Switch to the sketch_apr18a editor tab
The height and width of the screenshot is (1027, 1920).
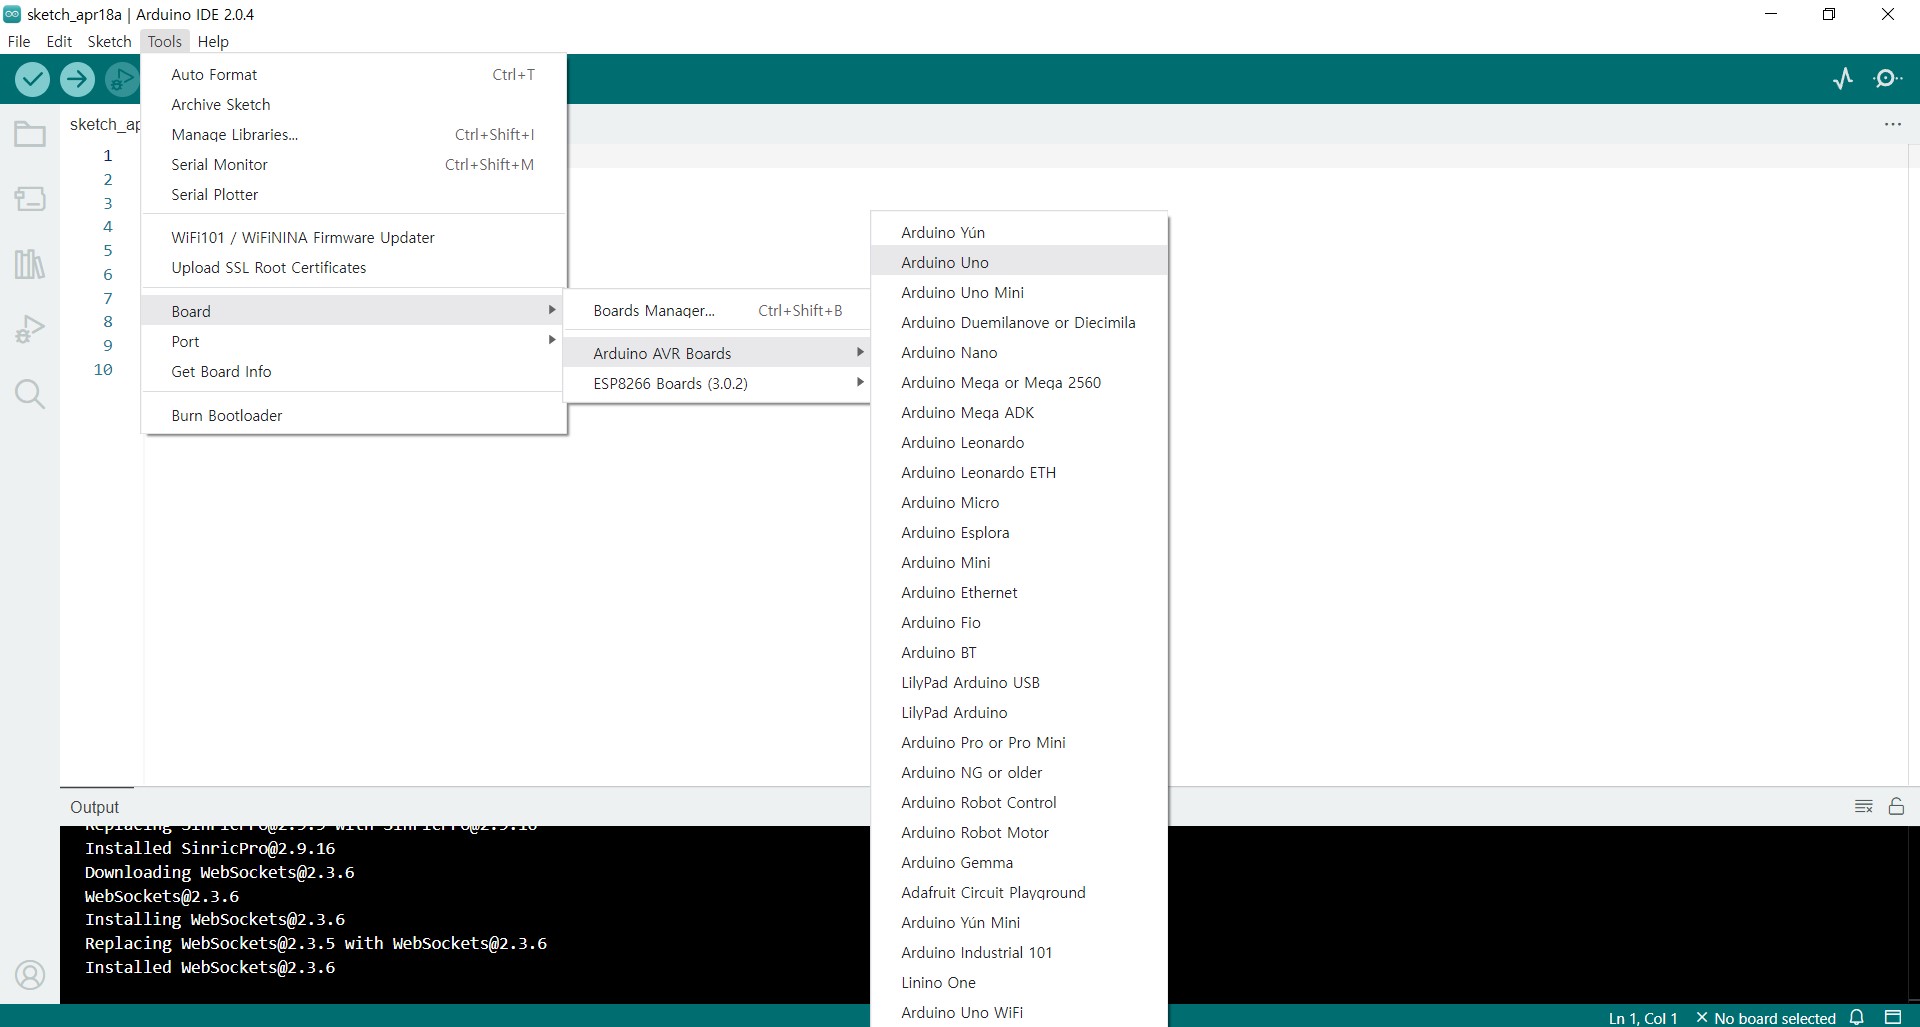[x=103, y=124]
